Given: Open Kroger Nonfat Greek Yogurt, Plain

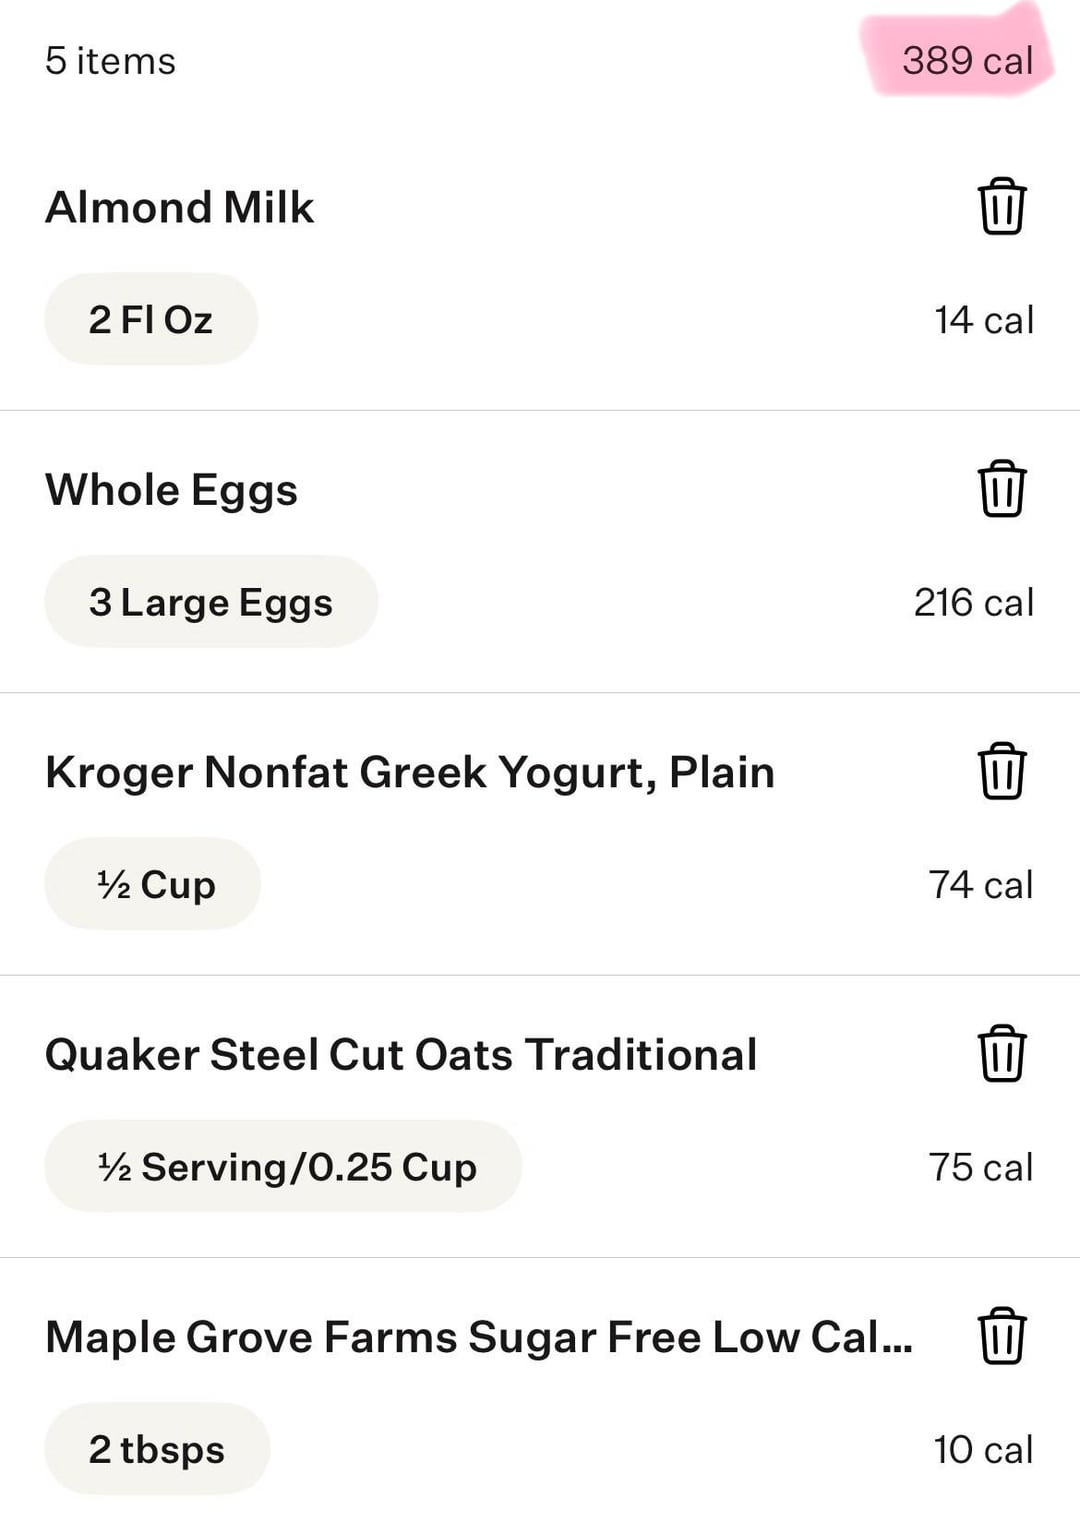Looking at the screenshot, I should pos(410,772).
